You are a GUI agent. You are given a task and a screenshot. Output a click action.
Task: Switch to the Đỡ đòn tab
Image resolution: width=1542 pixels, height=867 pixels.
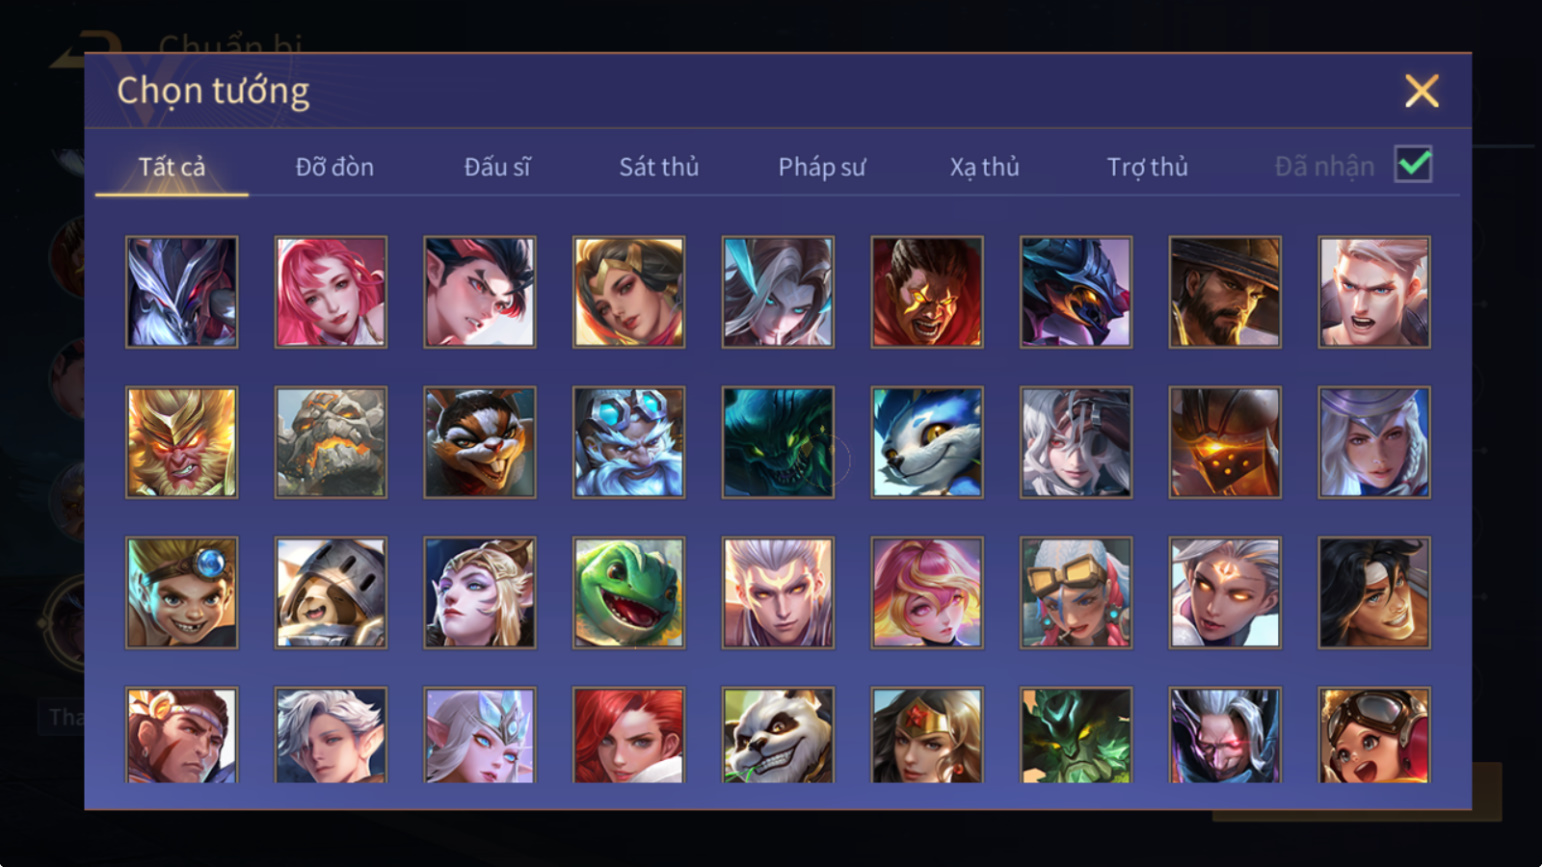pyautogui.click(x=334, y=167)
